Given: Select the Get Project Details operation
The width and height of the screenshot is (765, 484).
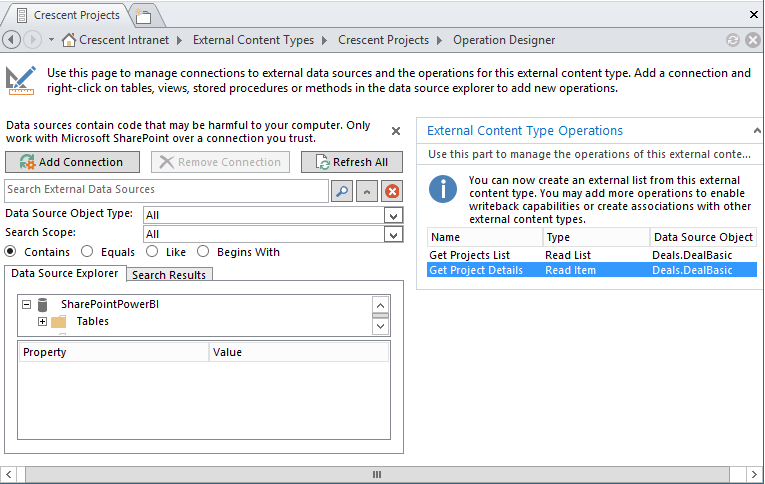Looking at the screenshot, I should tap(592, 270).
